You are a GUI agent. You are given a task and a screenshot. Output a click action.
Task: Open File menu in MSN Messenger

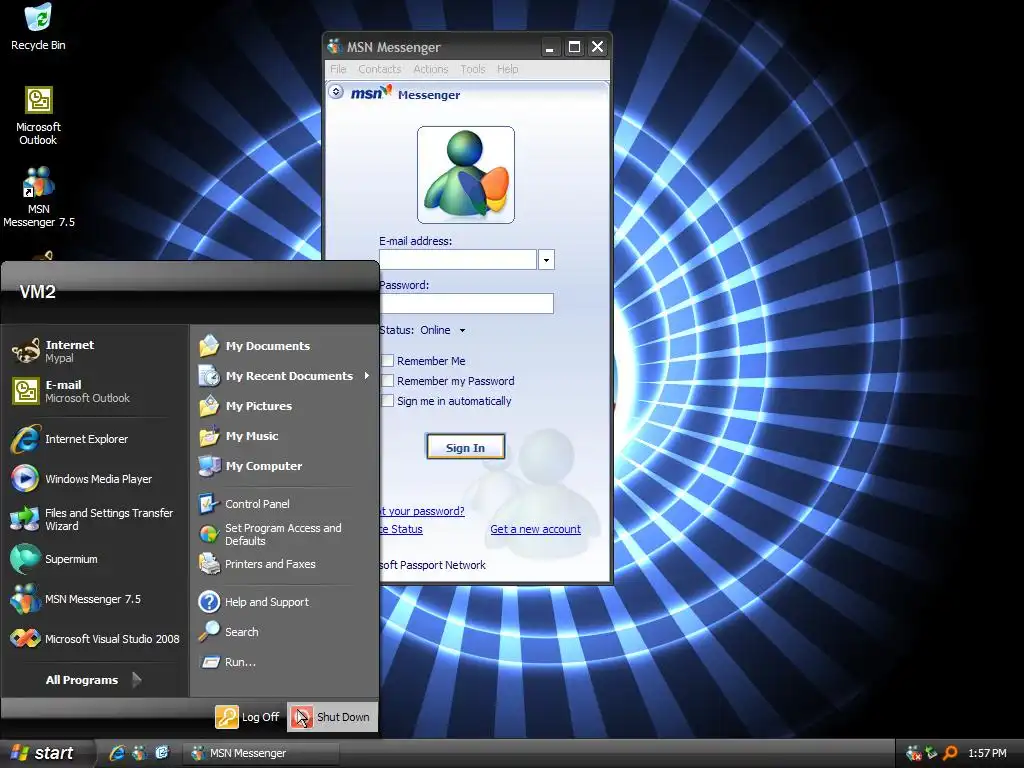(338, 69)
